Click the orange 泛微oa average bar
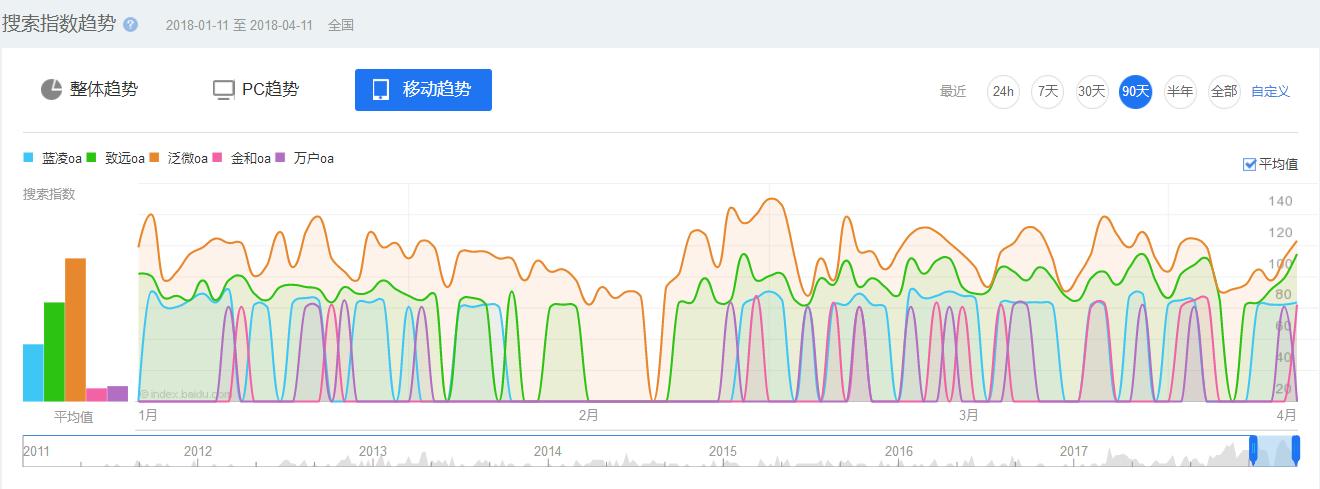Image resolution: width=1320 pixels, height=489 pixels. point(75,329)
